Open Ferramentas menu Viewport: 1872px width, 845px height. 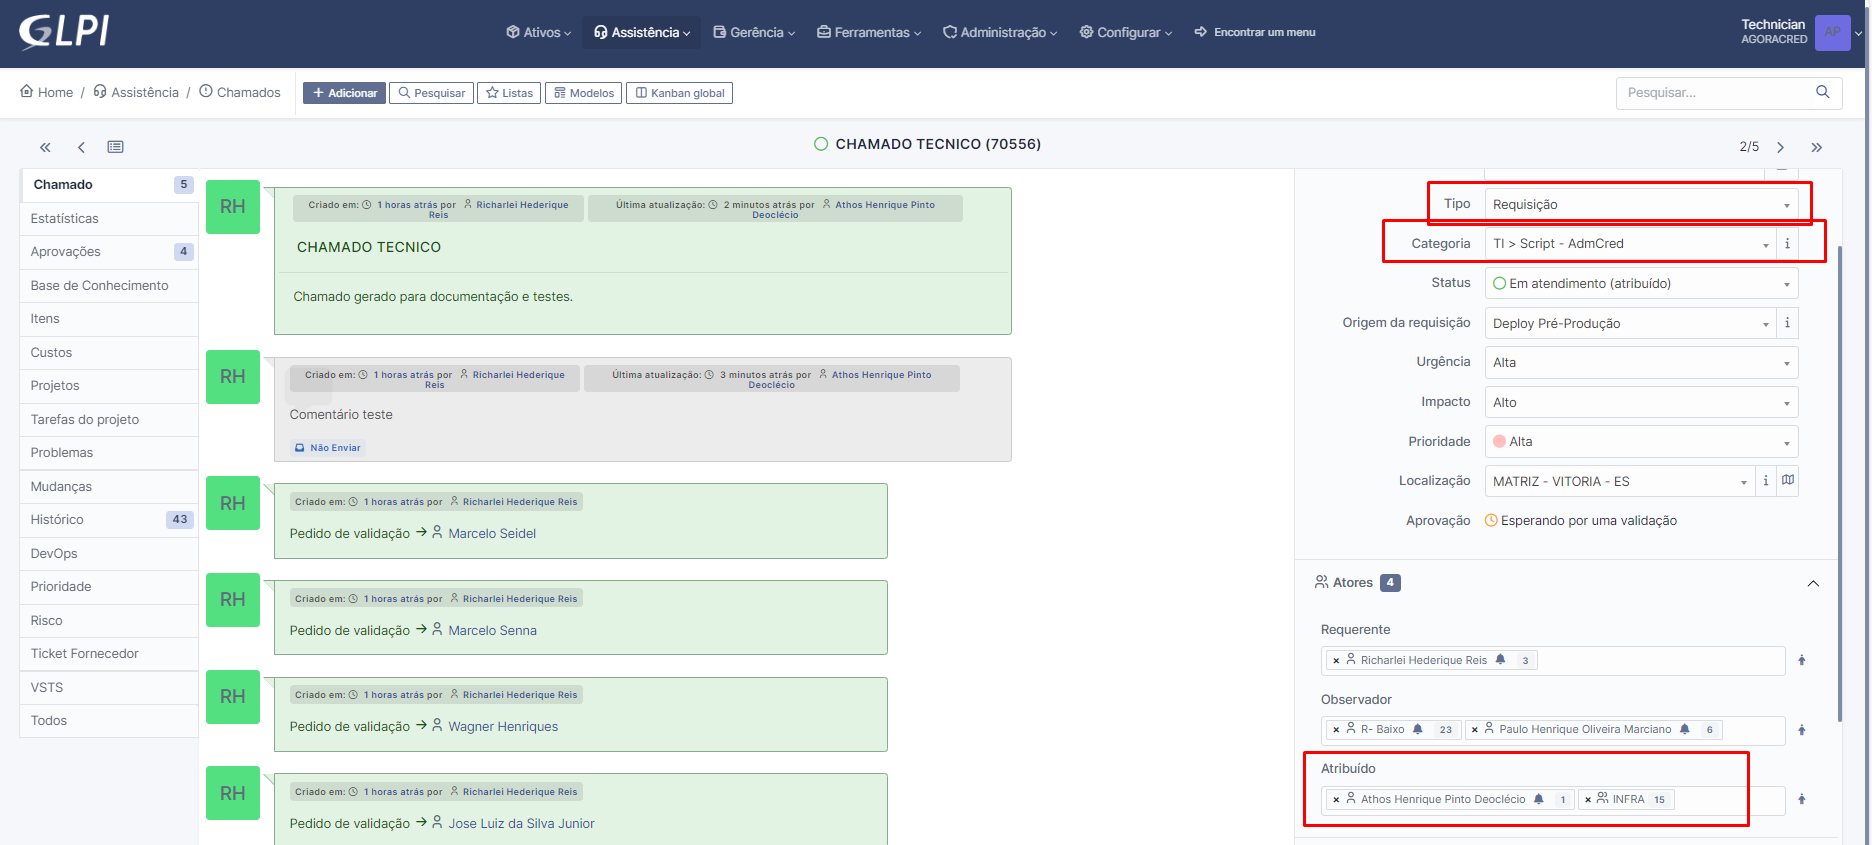click(869, 32)
